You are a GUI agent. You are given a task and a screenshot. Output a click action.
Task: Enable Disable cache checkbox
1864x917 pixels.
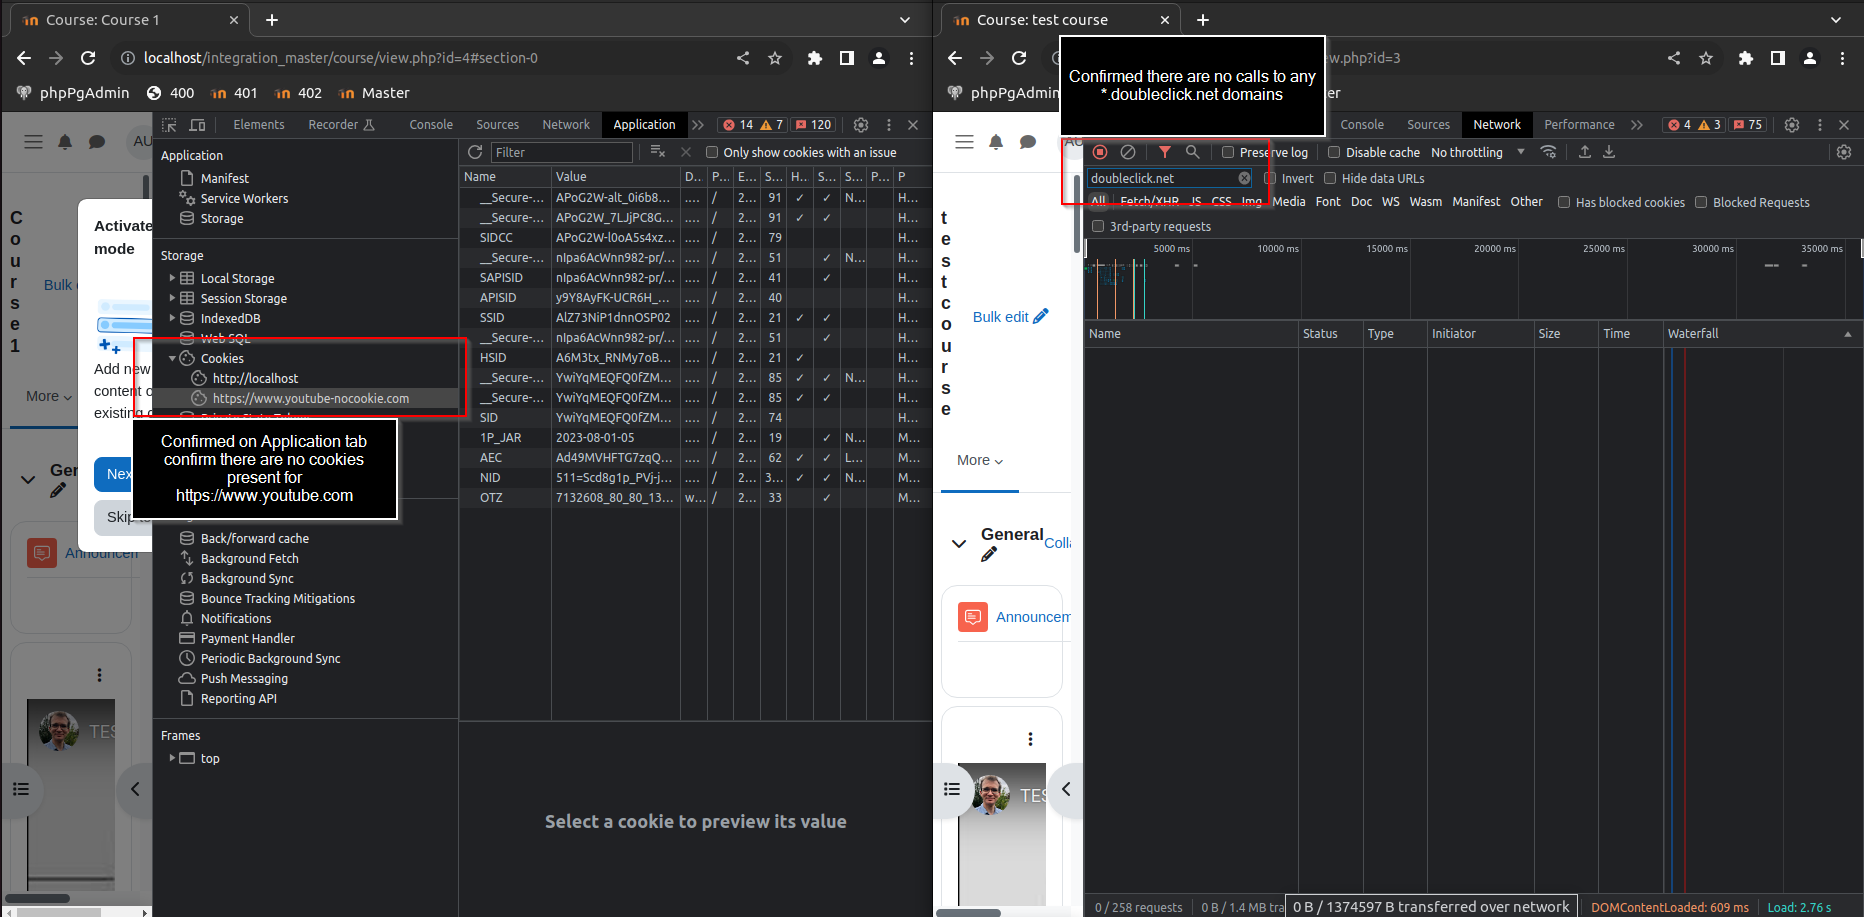coord(1333,152)
